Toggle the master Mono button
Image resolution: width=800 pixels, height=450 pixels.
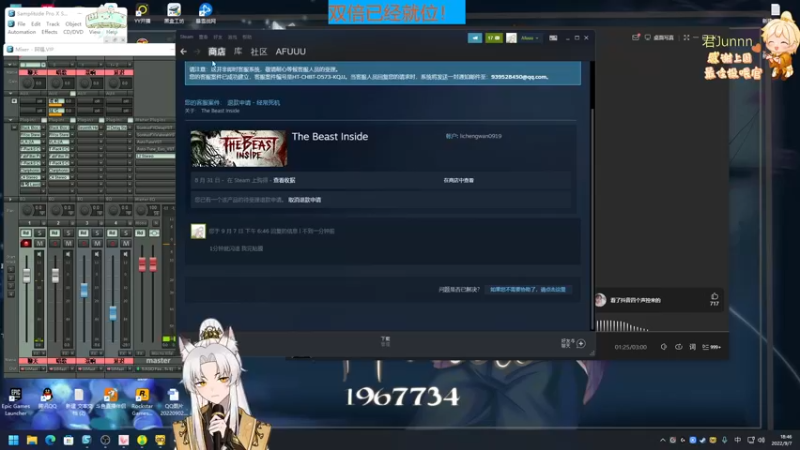coord(141,223)
